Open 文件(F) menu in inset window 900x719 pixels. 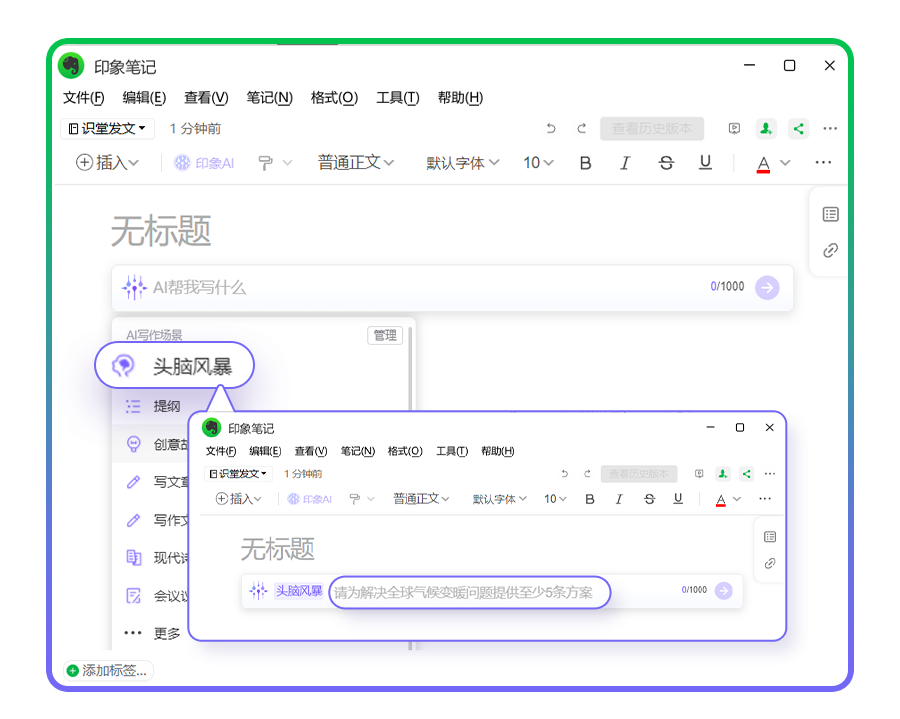pyautogui.click(x=221, y=452)
